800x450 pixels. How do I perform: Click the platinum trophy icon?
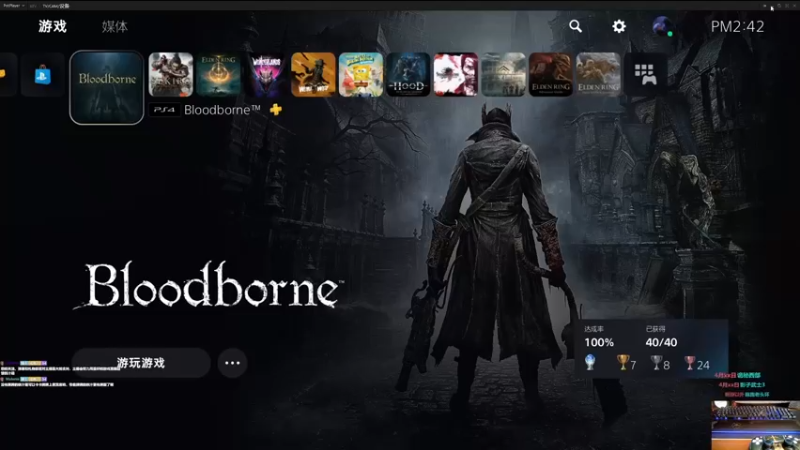pyautogui.click(x=590, y=363)
